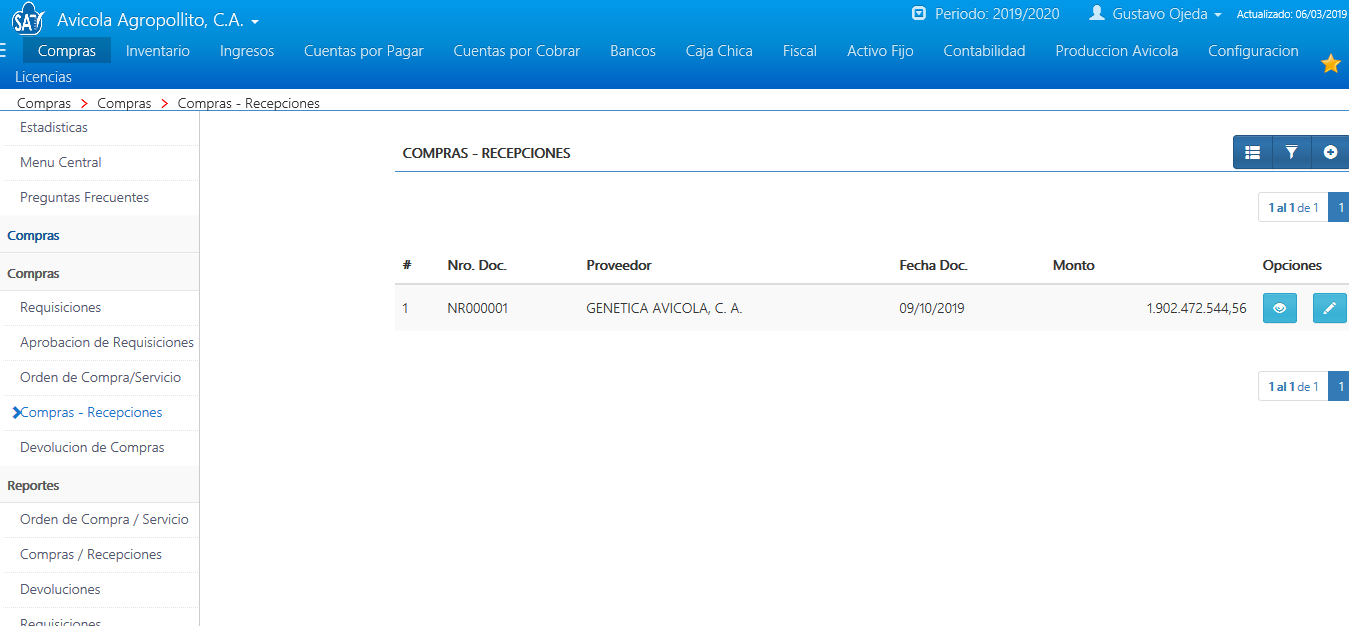Click the Proveedor column header
Image resolution: width=1349 pixels, height=626 pixels.
pos(619,265)
